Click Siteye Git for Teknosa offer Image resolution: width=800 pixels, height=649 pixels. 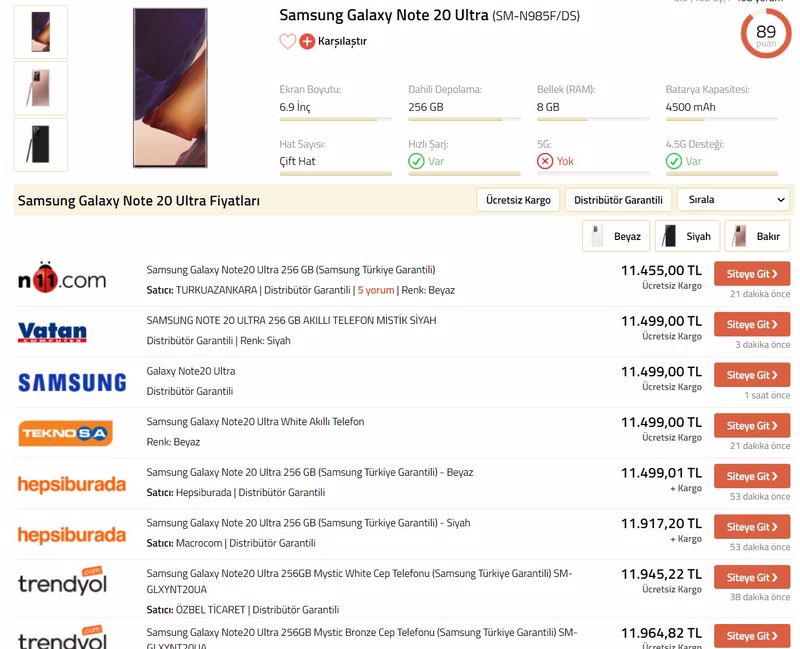752,426
